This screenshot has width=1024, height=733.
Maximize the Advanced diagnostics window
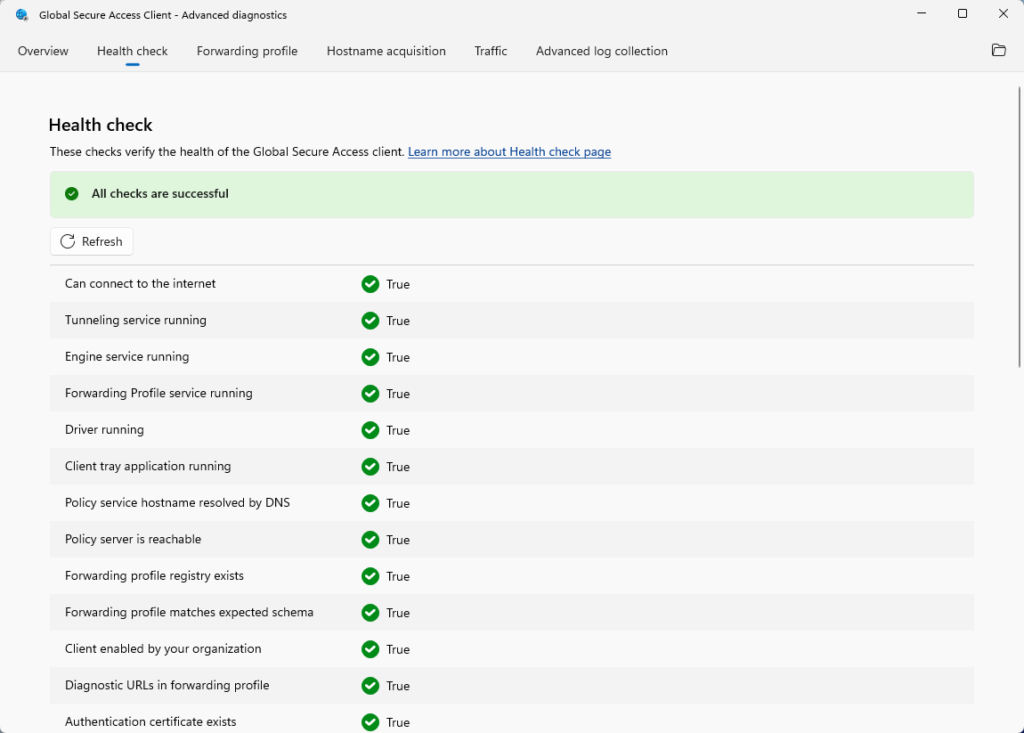click(x=962, y=14)
